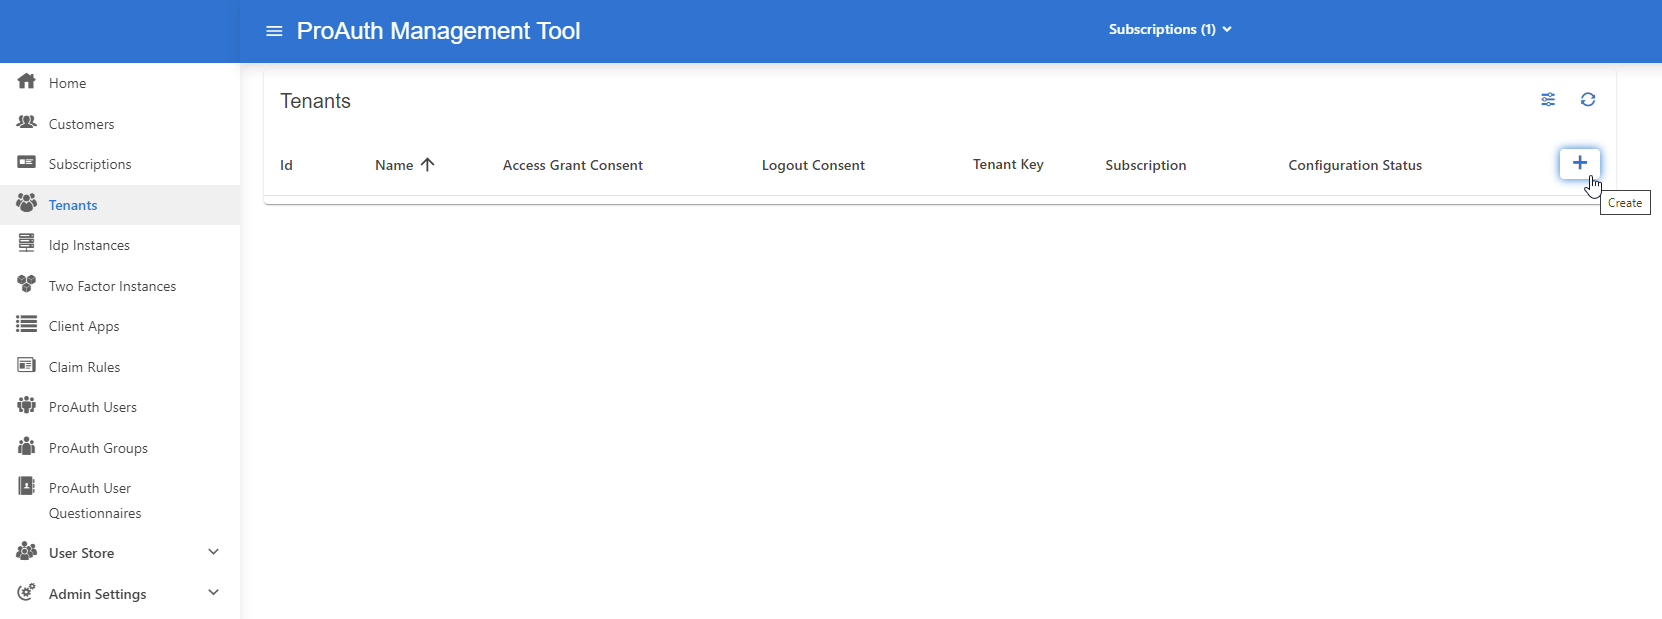
Task: Click the ProAuth User Questionnaires book icon
Action: [x=27, y=486]
